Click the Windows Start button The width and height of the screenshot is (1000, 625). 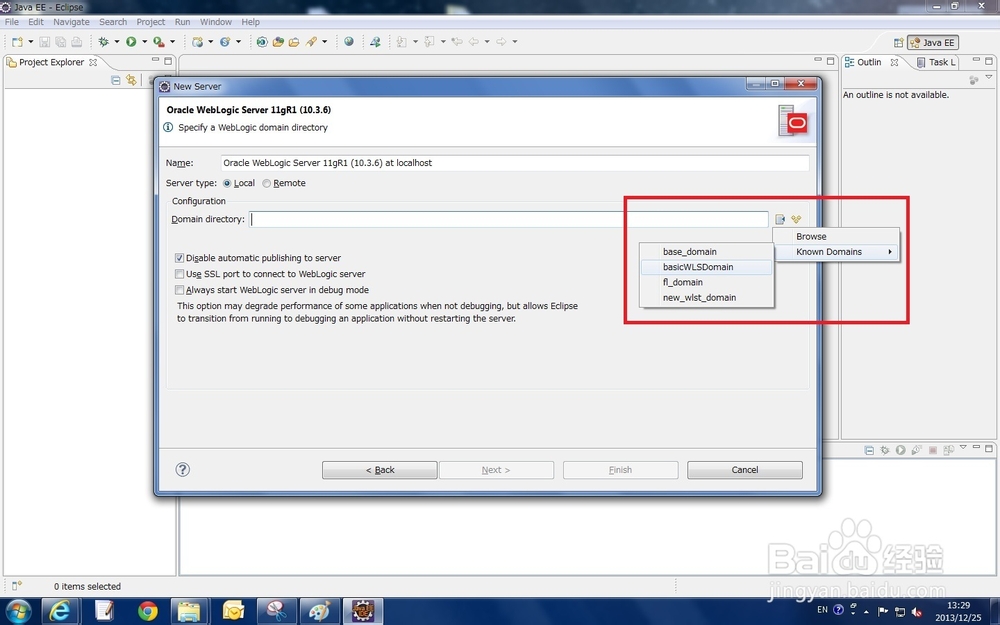(x=17, y=611)
